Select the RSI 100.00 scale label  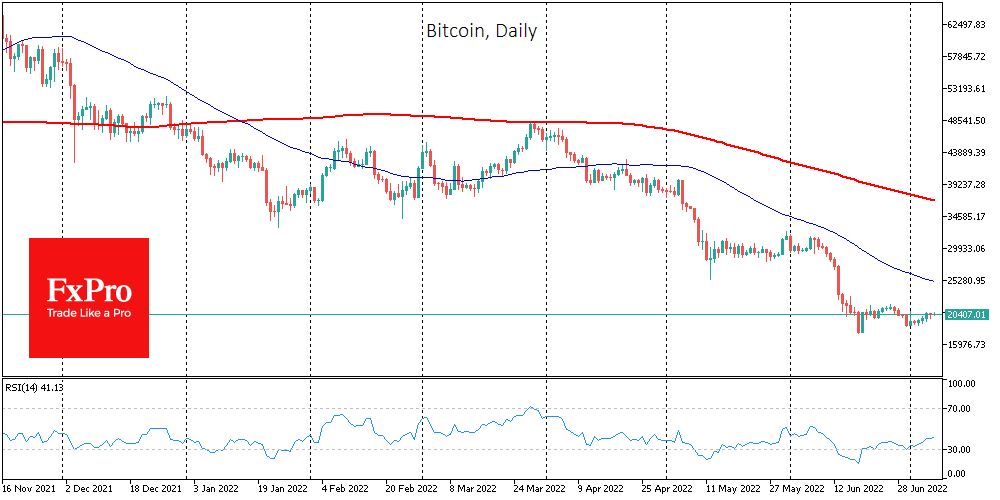[x=961, y=384]
